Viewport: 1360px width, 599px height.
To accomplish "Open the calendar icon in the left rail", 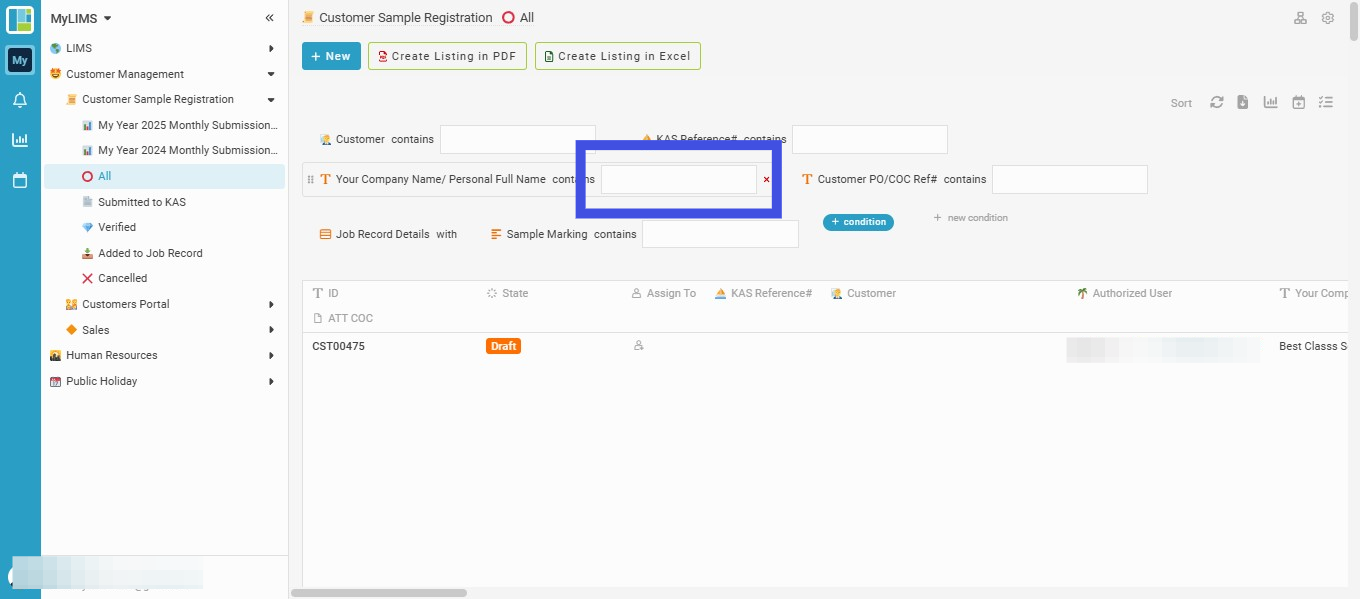I will tap(20, 180).
